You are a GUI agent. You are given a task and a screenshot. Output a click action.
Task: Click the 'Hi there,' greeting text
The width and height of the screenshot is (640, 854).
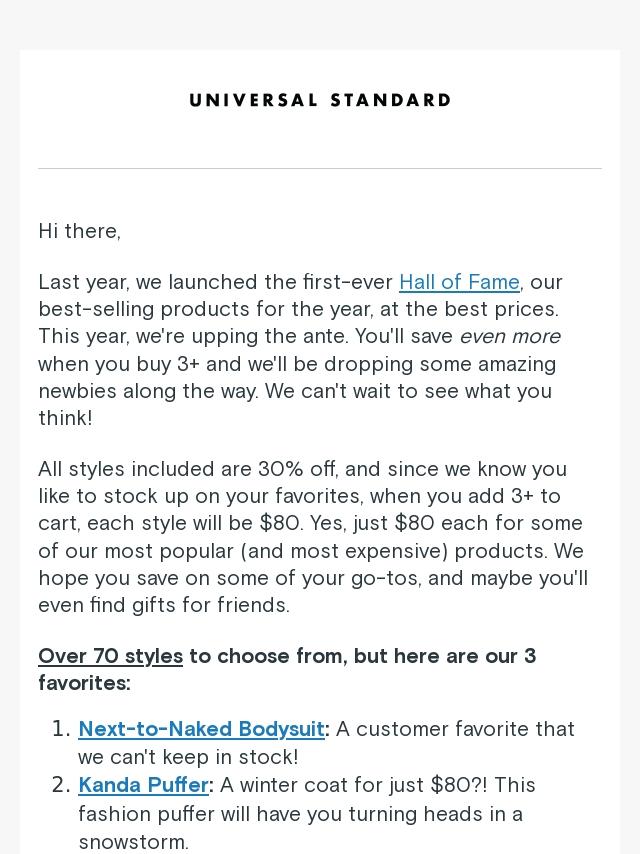coord(80,231)
